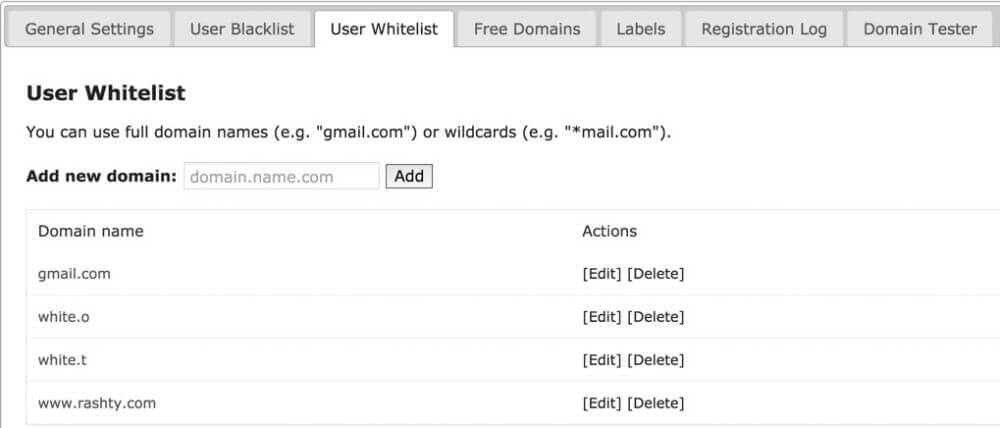Image resolution: width=1000 pixels, height=428 pixels.
Task: Edit the www.rashty.com domain entry
Action: pyautogui.click(x=602, y=403)
